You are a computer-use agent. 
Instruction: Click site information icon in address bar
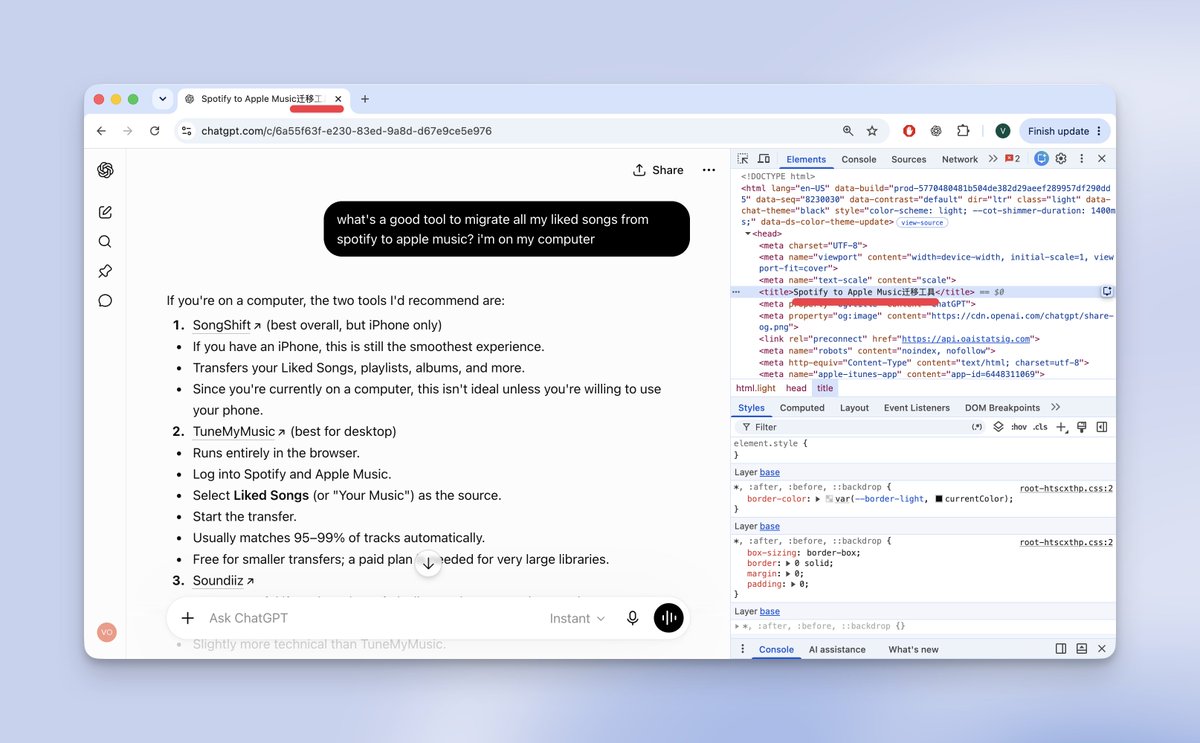[x=186, y=131]
